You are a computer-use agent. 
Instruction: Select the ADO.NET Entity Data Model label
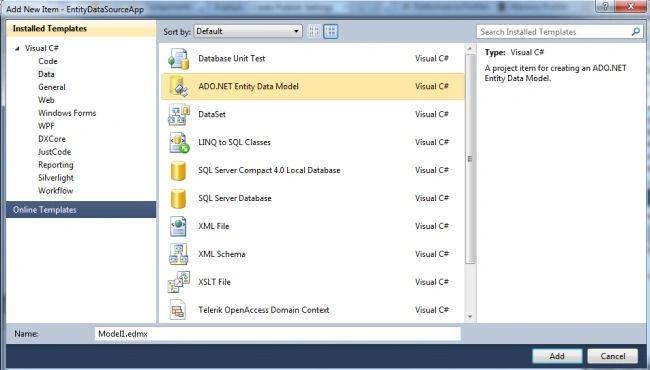248,86
